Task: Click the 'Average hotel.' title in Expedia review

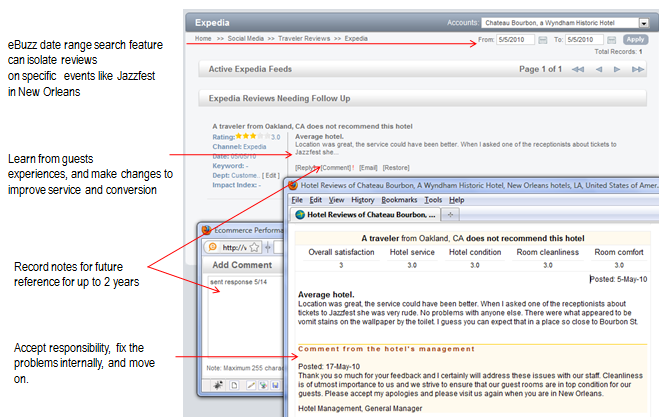Action: pos(319,137)
